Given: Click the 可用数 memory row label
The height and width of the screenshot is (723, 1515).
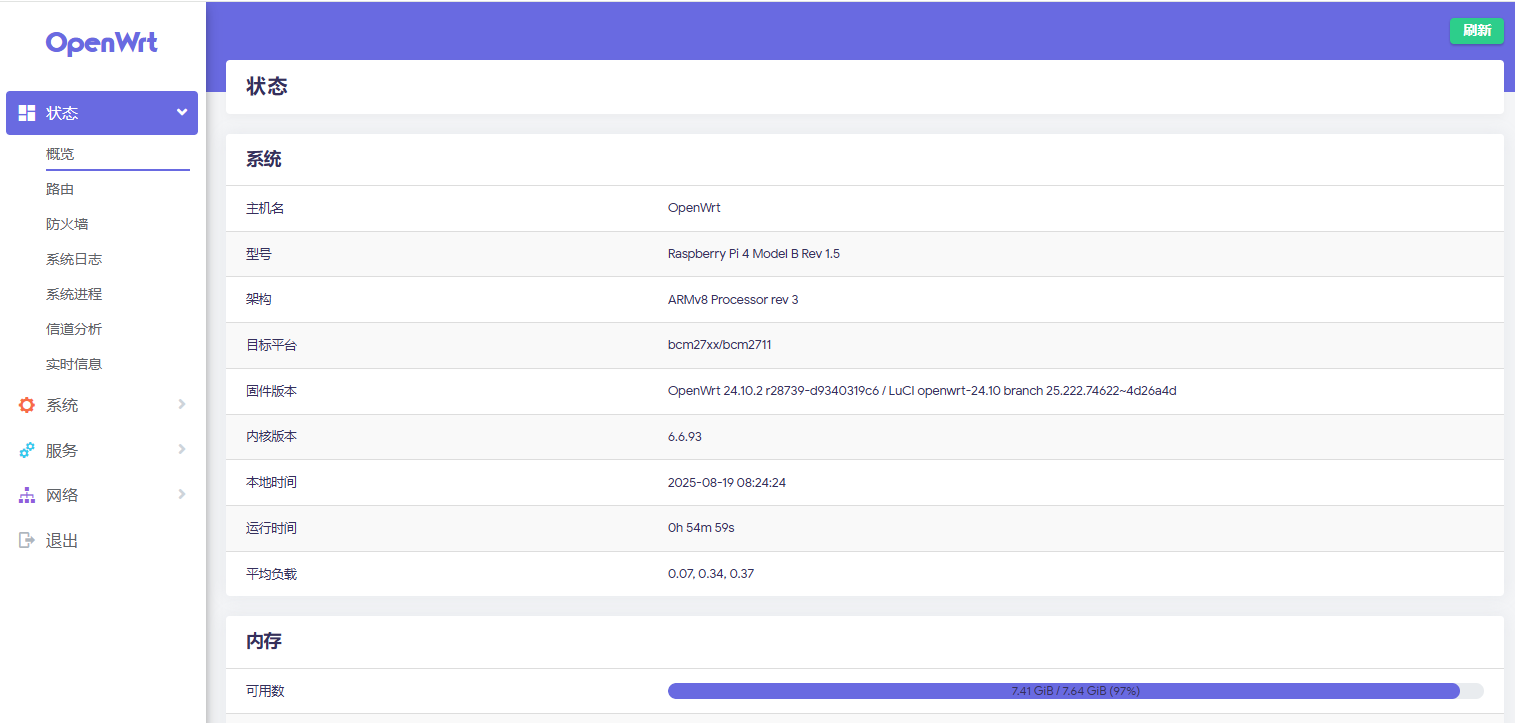Looking at the screenshot, I should coord(265,691).
